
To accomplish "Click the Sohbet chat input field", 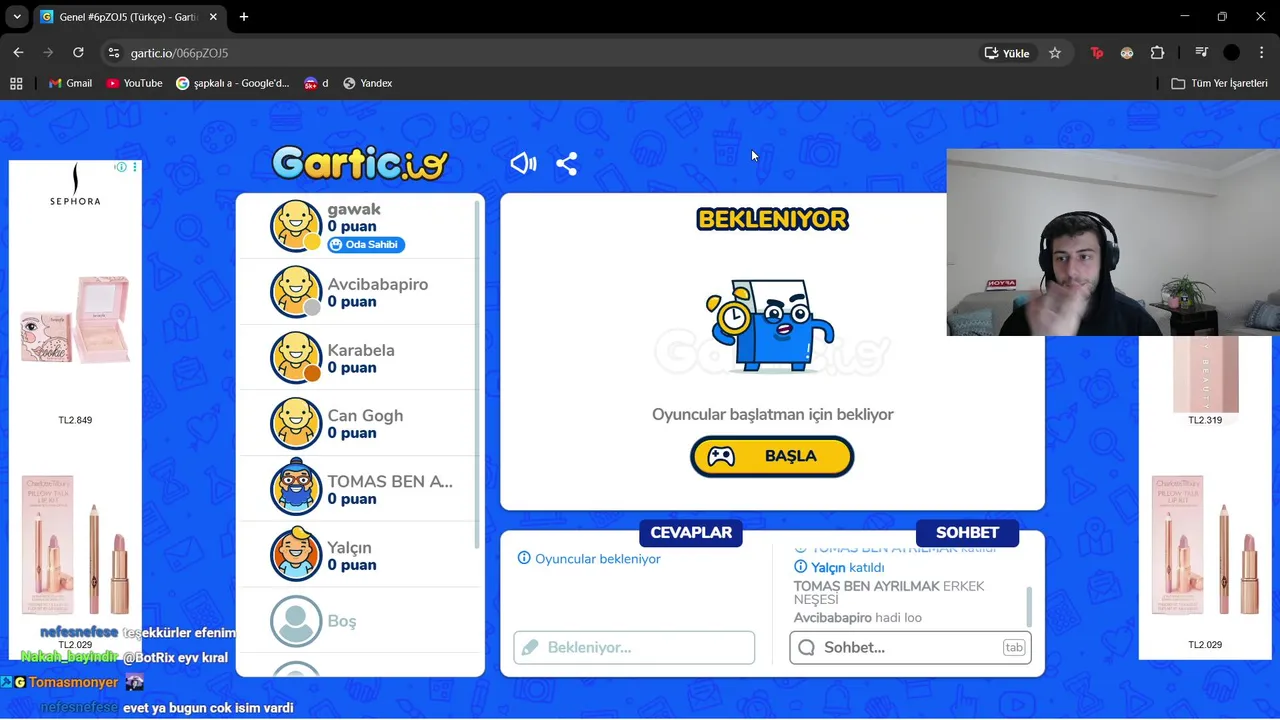I will (910, 648).
